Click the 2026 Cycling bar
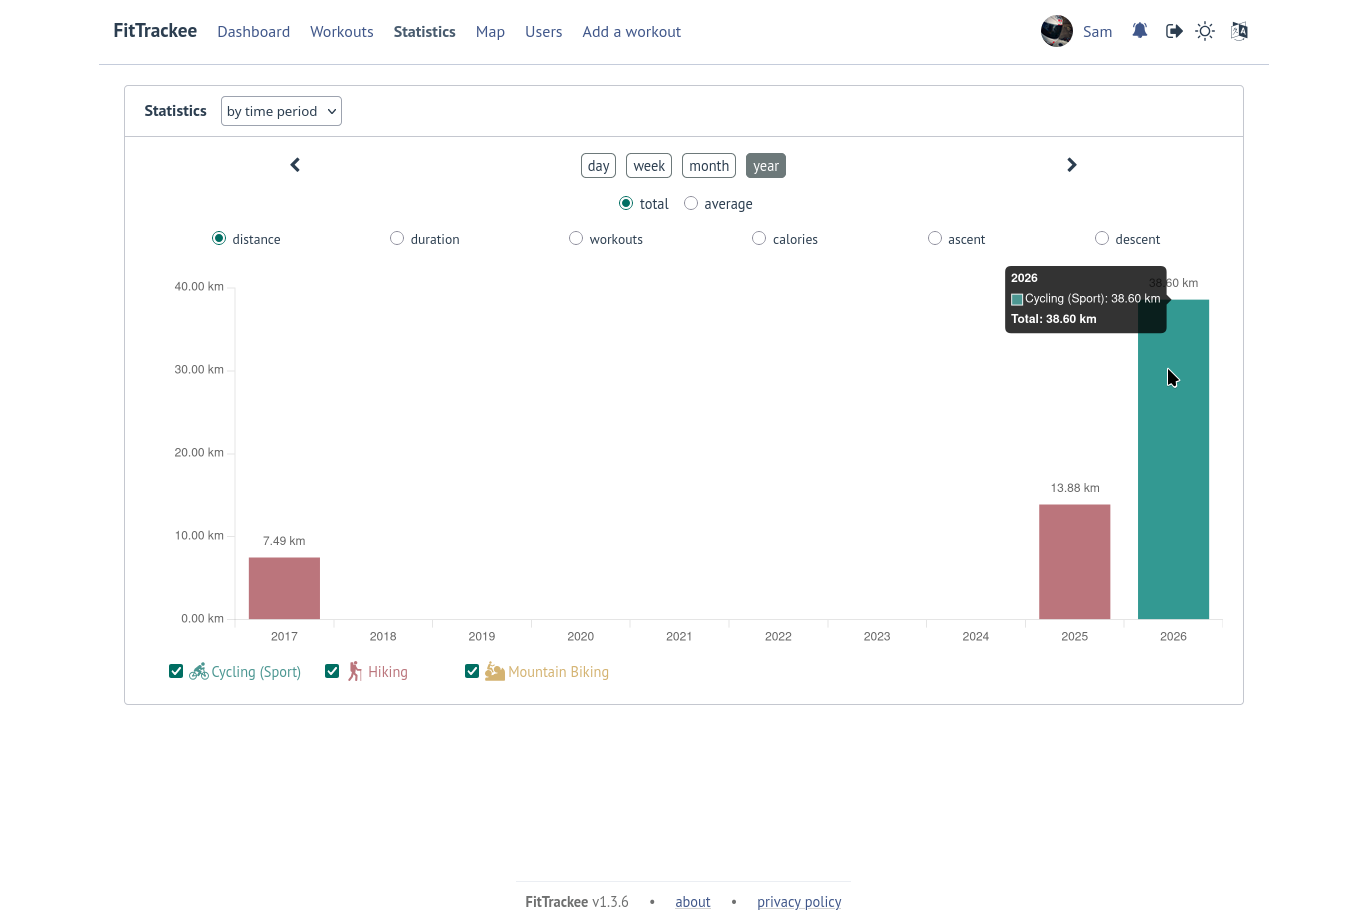Image resolution: width=1366 pixels, height=921 pixels. 1174,459
